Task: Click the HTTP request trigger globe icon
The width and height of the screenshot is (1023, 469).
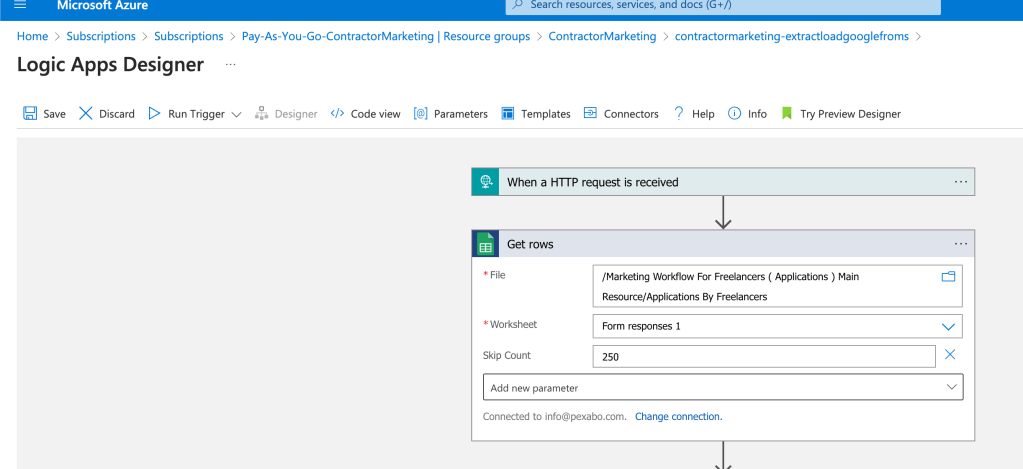Action: [x=485, y=182]
